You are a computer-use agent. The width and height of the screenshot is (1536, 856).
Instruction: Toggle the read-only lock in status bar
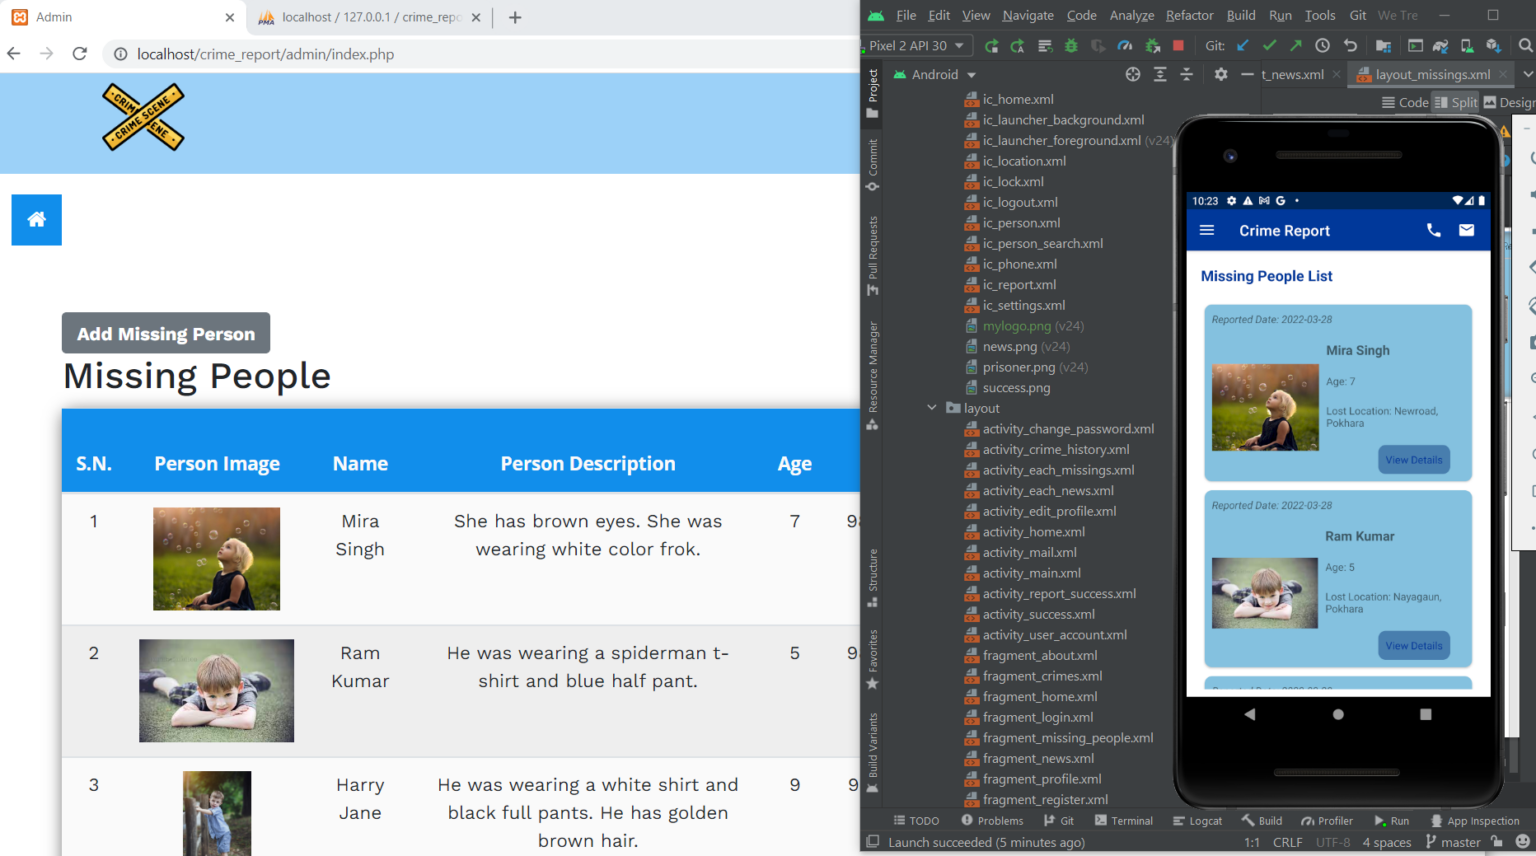(1496, 843)
